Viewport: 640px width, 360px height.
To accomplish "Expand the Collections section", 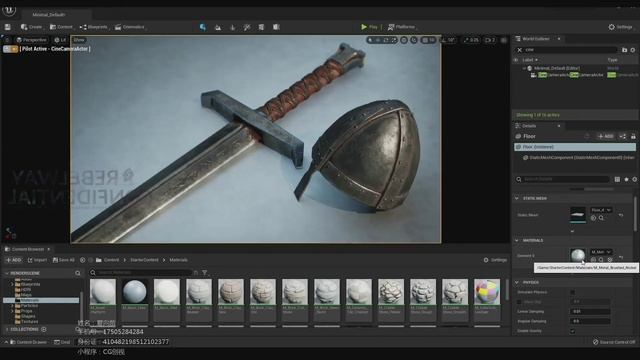I will pos(7,329).
